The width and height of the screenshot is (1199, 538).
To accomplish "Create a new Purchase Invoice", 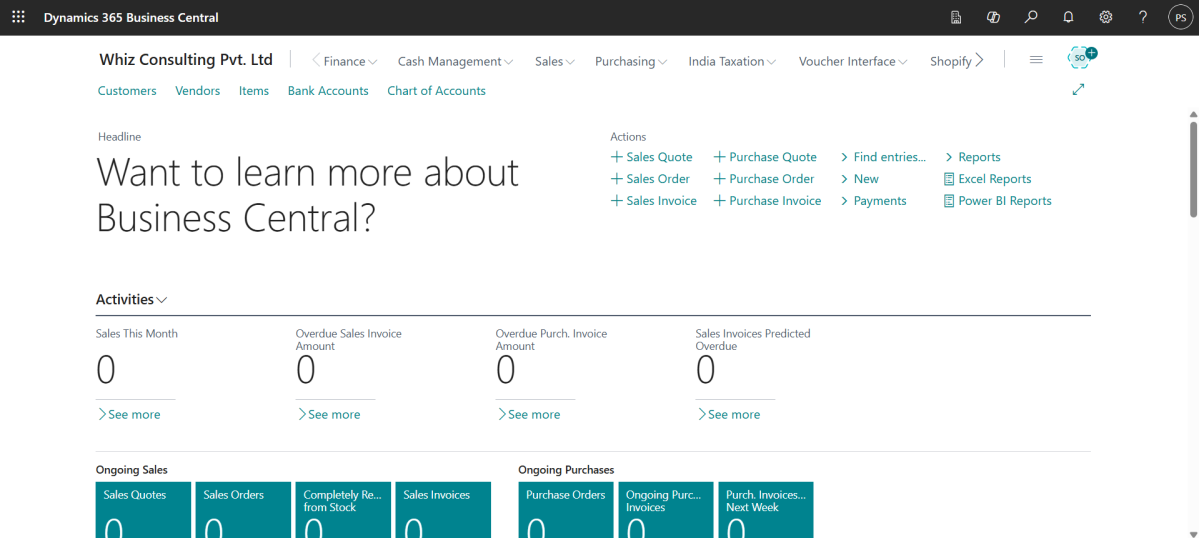I will click(768, 201).
